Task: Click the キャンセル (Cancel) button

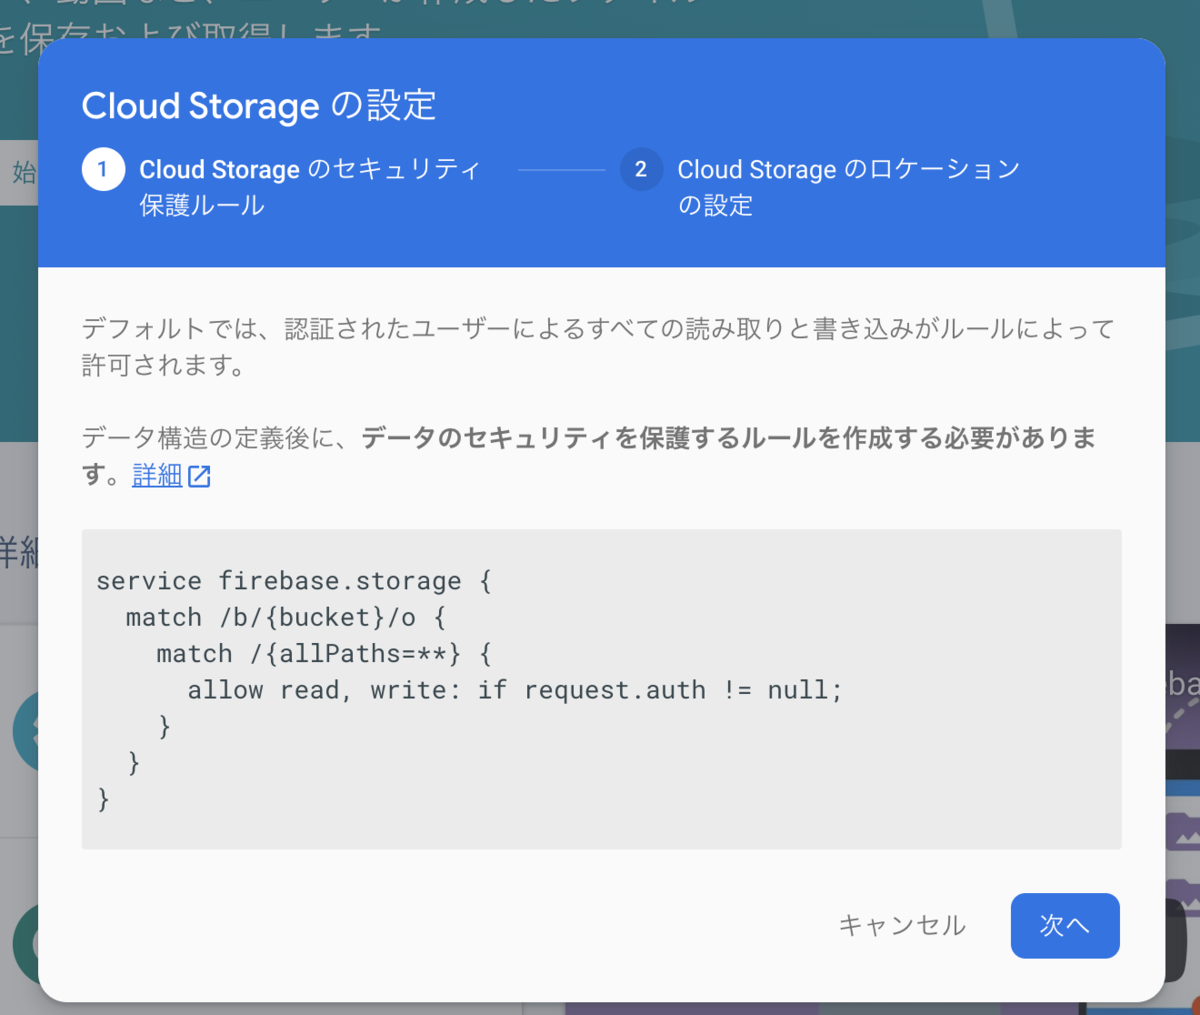Action: pos(902,925)
